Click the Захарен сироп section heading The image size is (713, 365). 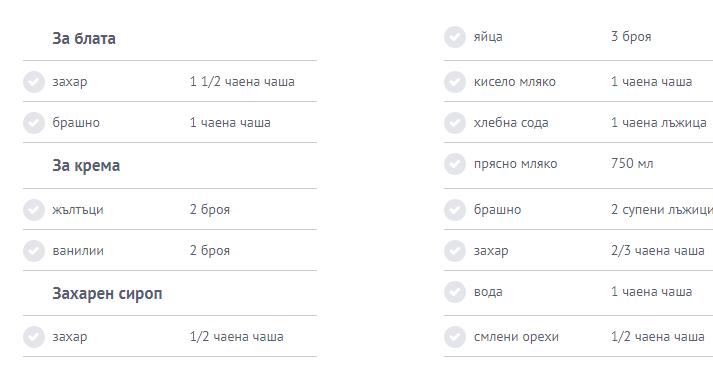coord(107,294)
